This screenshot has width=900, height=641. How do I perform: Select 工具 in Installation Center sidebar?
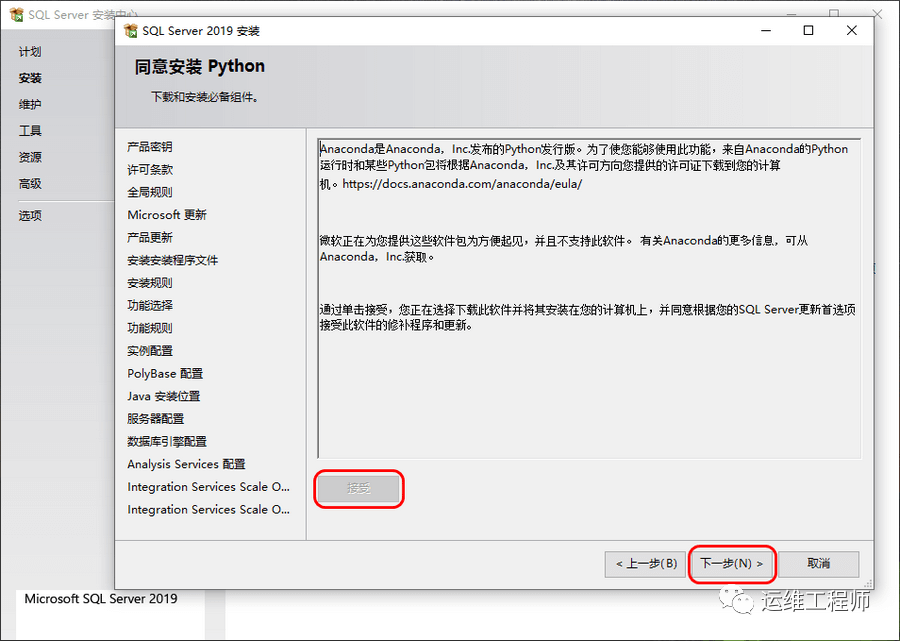(x=30, y=131)
